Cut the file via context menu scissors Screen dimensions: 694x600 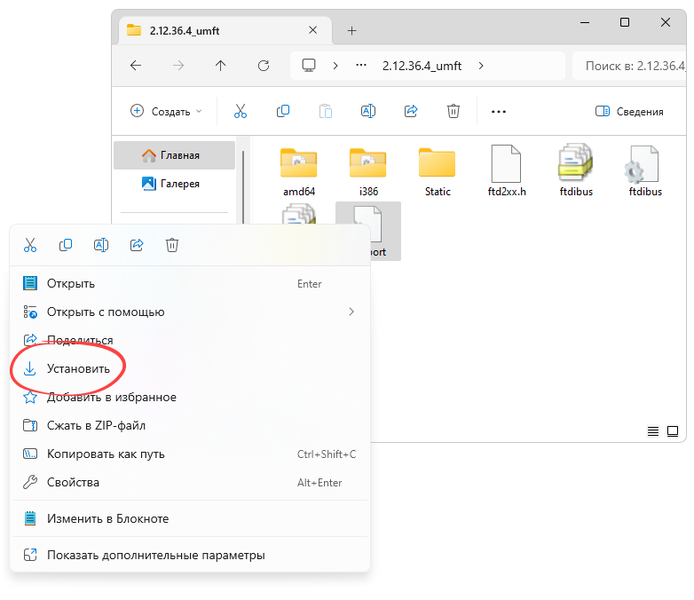click(30, 245)
